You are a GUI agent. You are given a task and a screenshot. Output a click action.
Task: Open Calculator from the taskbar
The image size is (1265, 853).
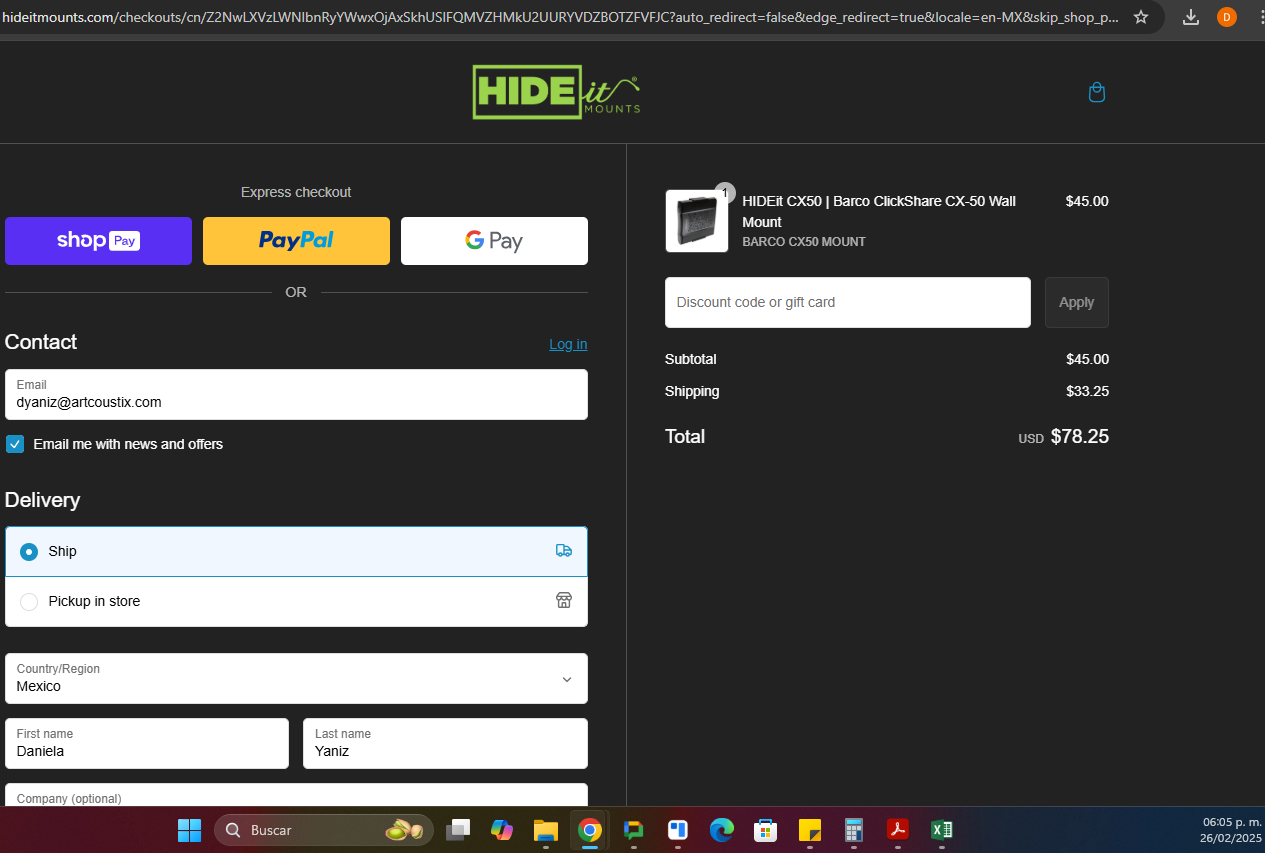coord(853,830)
